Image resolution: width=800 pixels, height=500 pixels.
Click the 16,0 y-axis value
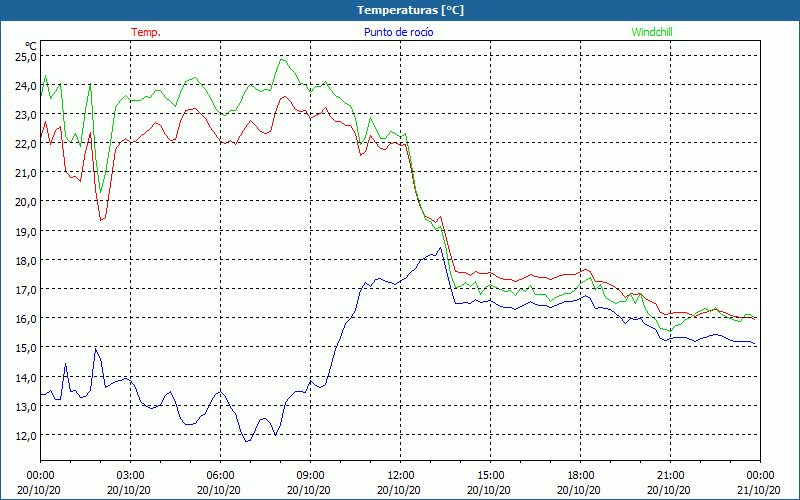point(26,318)
